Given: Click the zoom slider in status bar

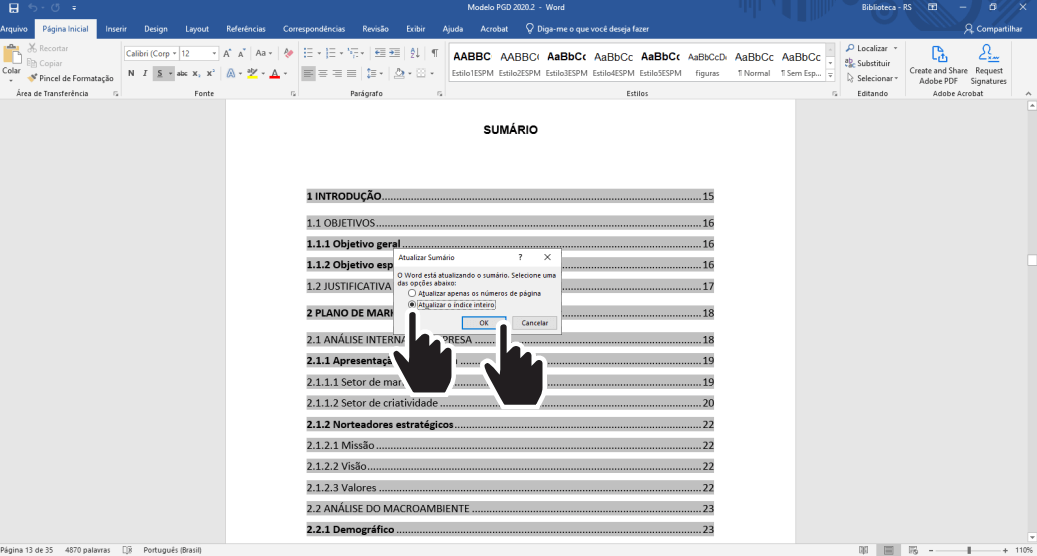Looking at the screenshot, I should 968,550.
